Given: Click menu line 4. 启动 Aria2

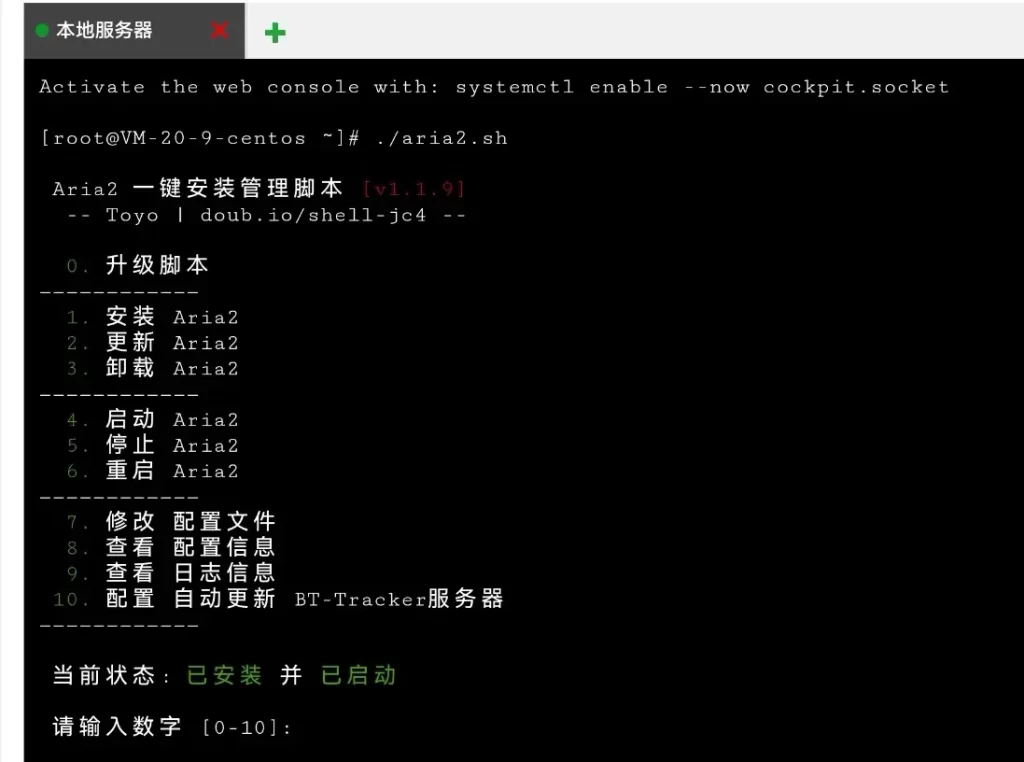Looking at the screenshot, I should [152, 420].
